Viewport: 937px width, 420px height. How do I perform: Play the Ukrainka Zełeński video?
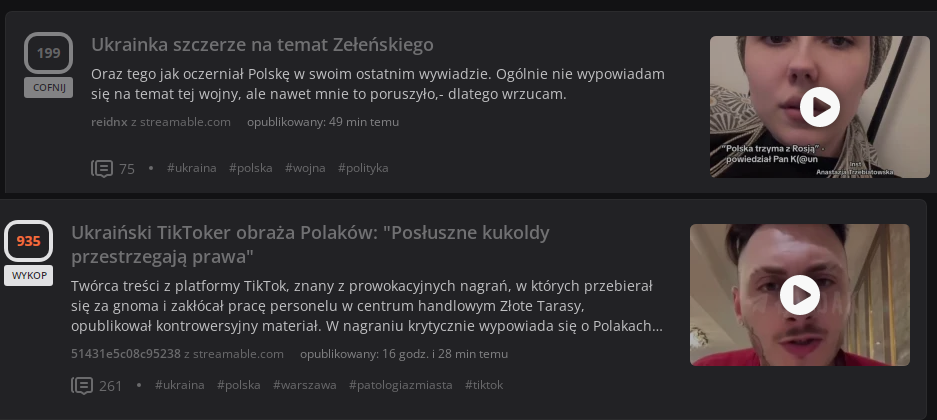coord(819,106)
